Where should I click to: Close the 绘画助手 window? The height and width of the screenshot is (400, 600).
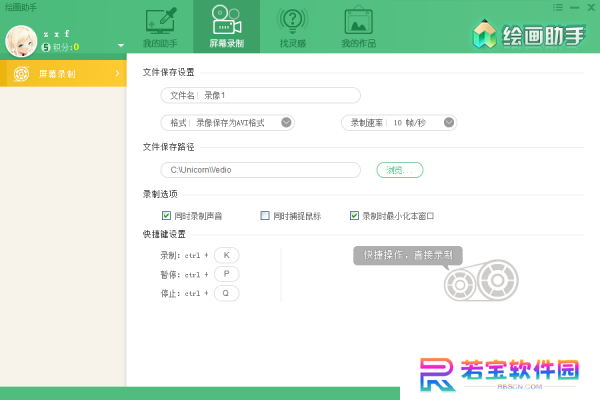tap(591, 7)
